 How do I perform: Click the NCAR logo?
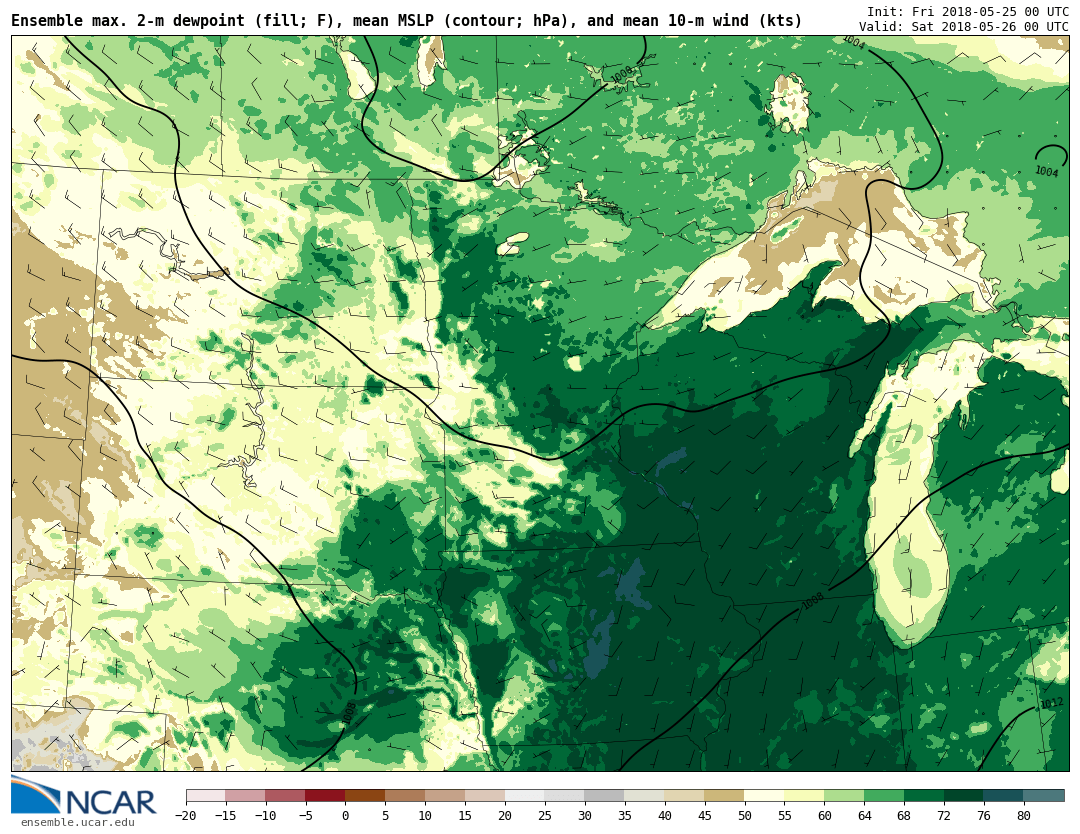click(x=84, y=796)
